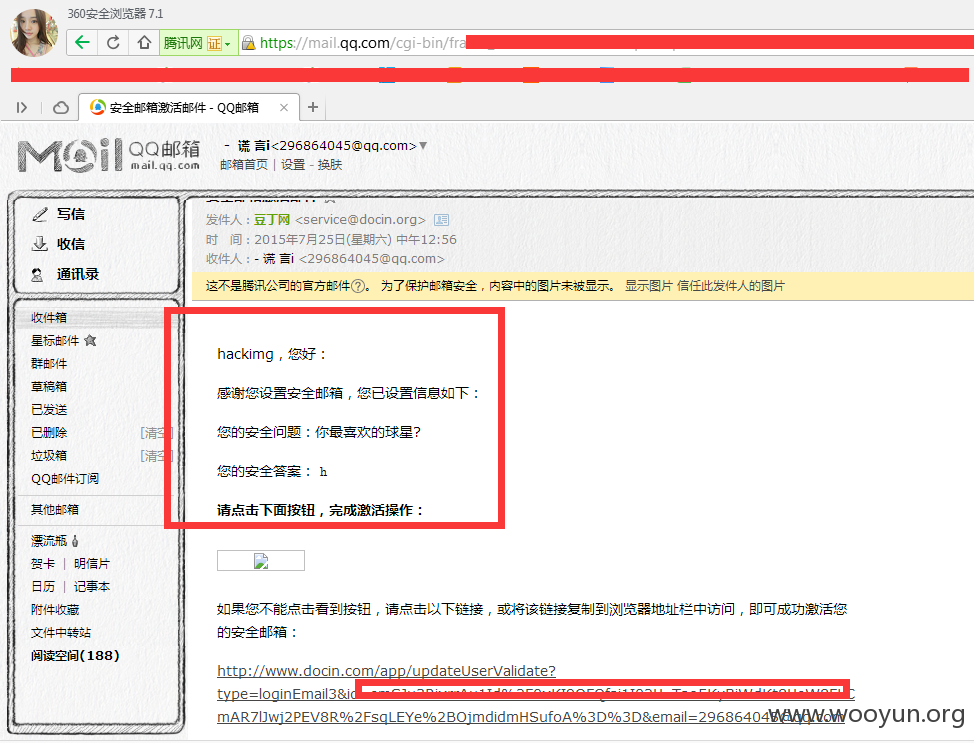The image size is (974, 743).
Task: Check incoming mail with 收信
Action: [x=71, y=244]
